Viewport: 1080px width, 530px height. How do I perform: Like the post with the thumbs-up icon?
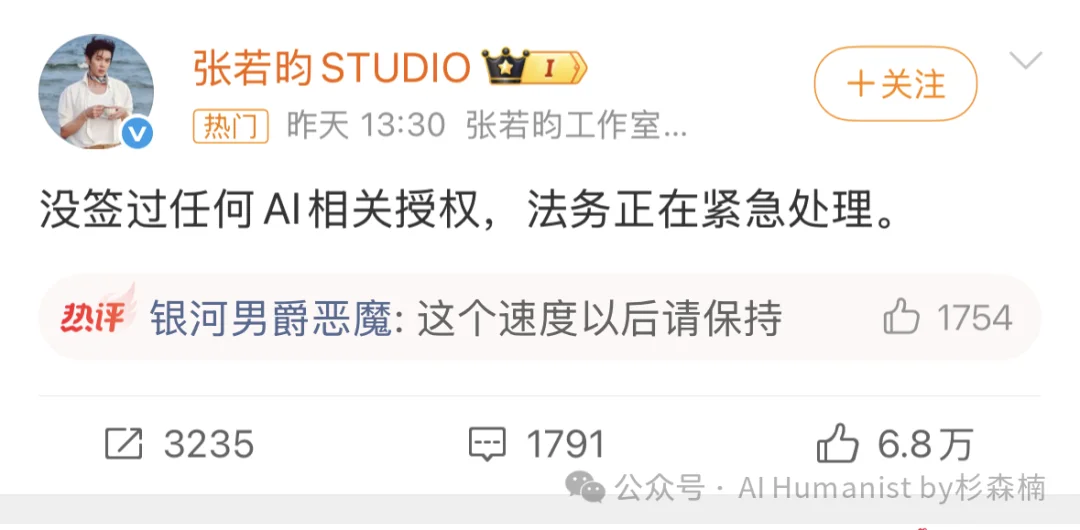pyautogui.click(x=838, y=443)
